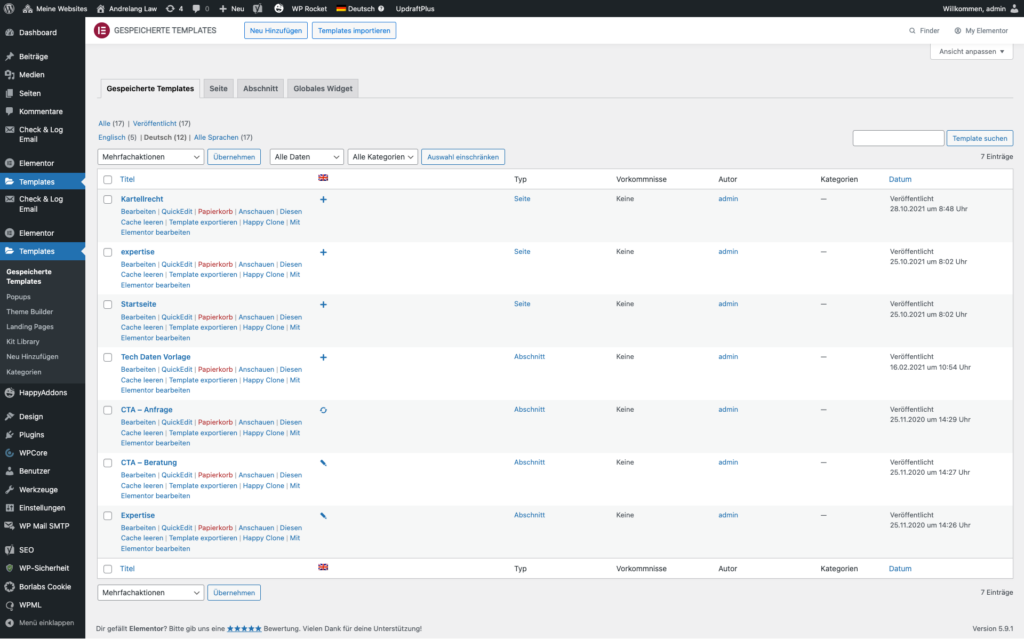Image resolution: width=1024 pixels, height=639 pixels.
Task: Check the expertise row checkbox
Action: tap(108, 252)
